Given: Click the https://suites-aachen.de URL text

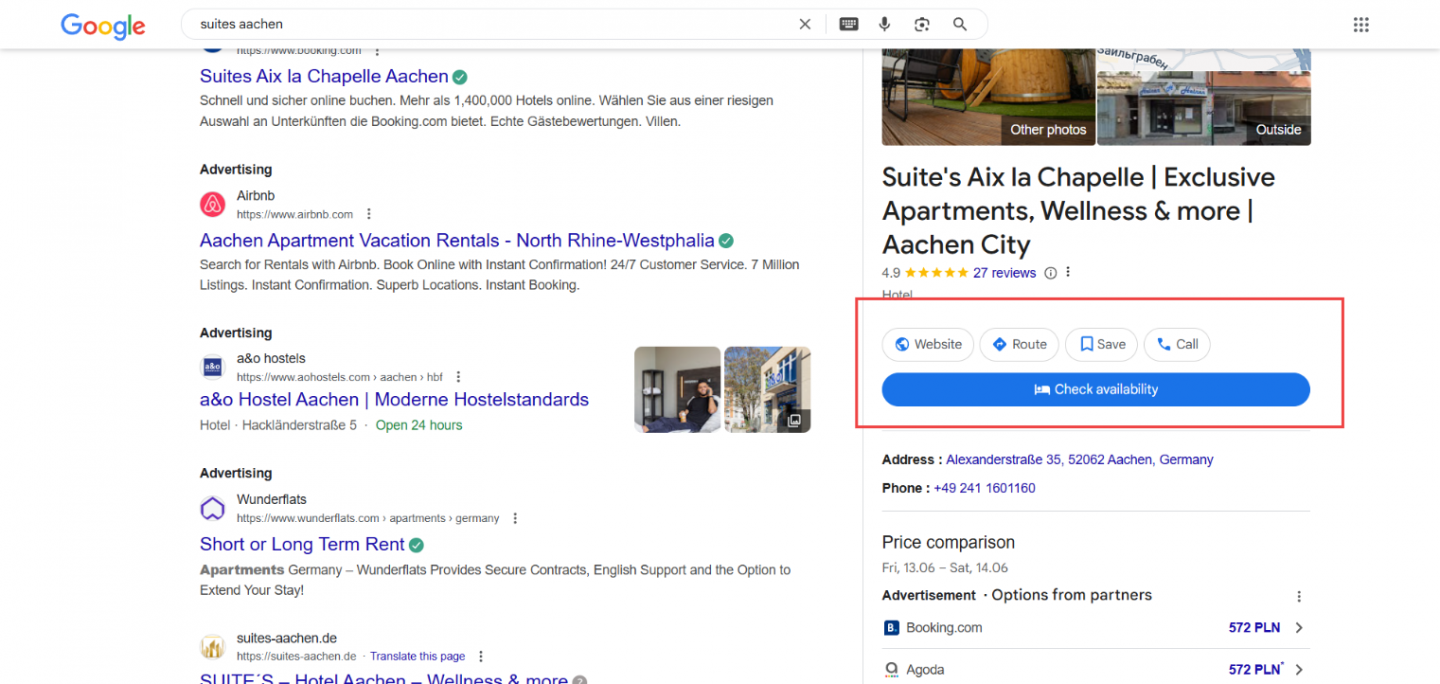Looking at the screenshot, I should pyautogui.click(x=296, y=656).
